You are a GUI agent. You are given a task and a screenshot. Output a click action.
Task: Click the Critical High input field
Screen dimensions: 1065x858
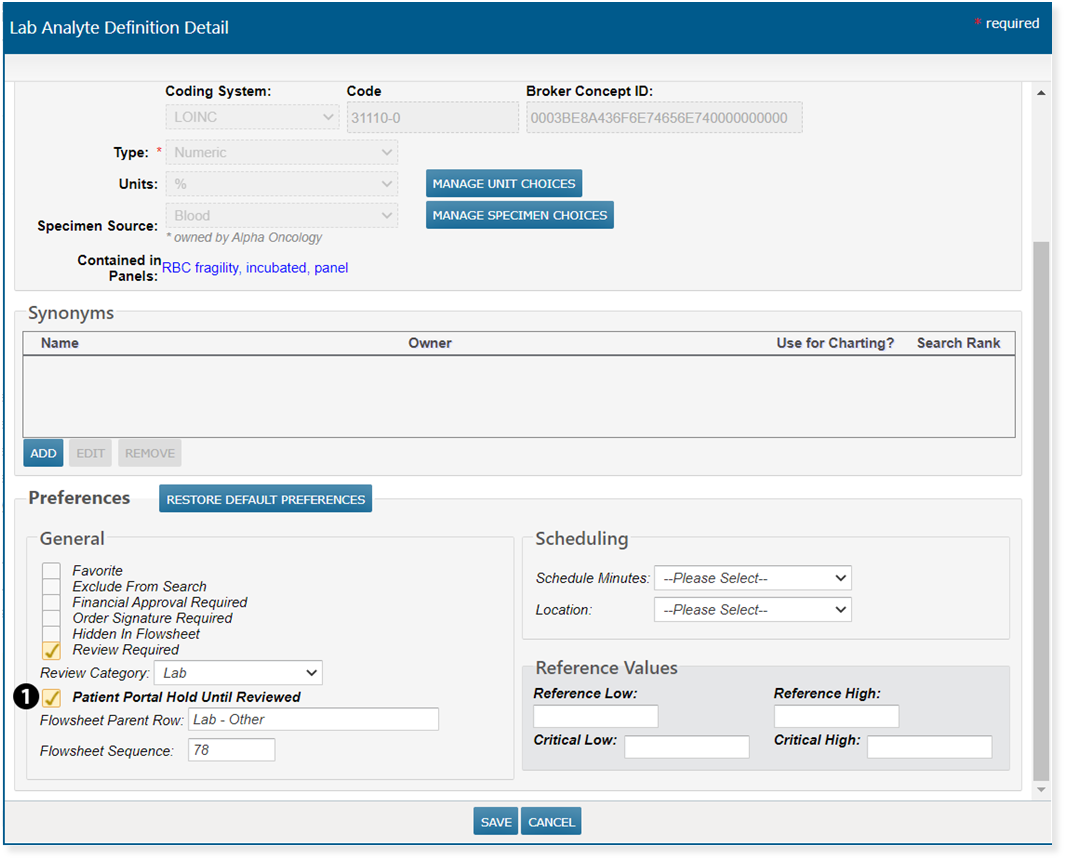pyautogui.click(x=929, y=747)
